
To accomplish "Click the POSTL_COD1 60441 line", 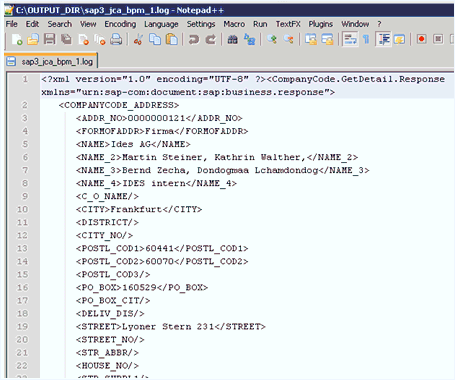I will pos(162,248).
